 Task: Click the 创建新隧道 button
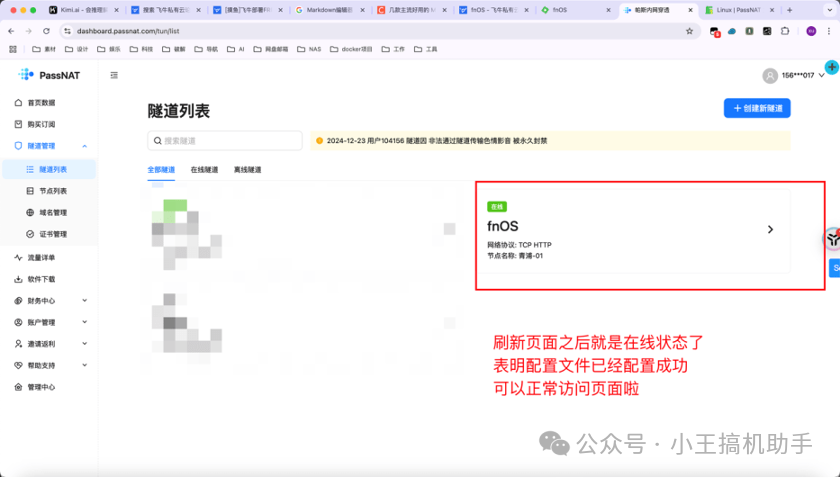click(x=756, y=108)
